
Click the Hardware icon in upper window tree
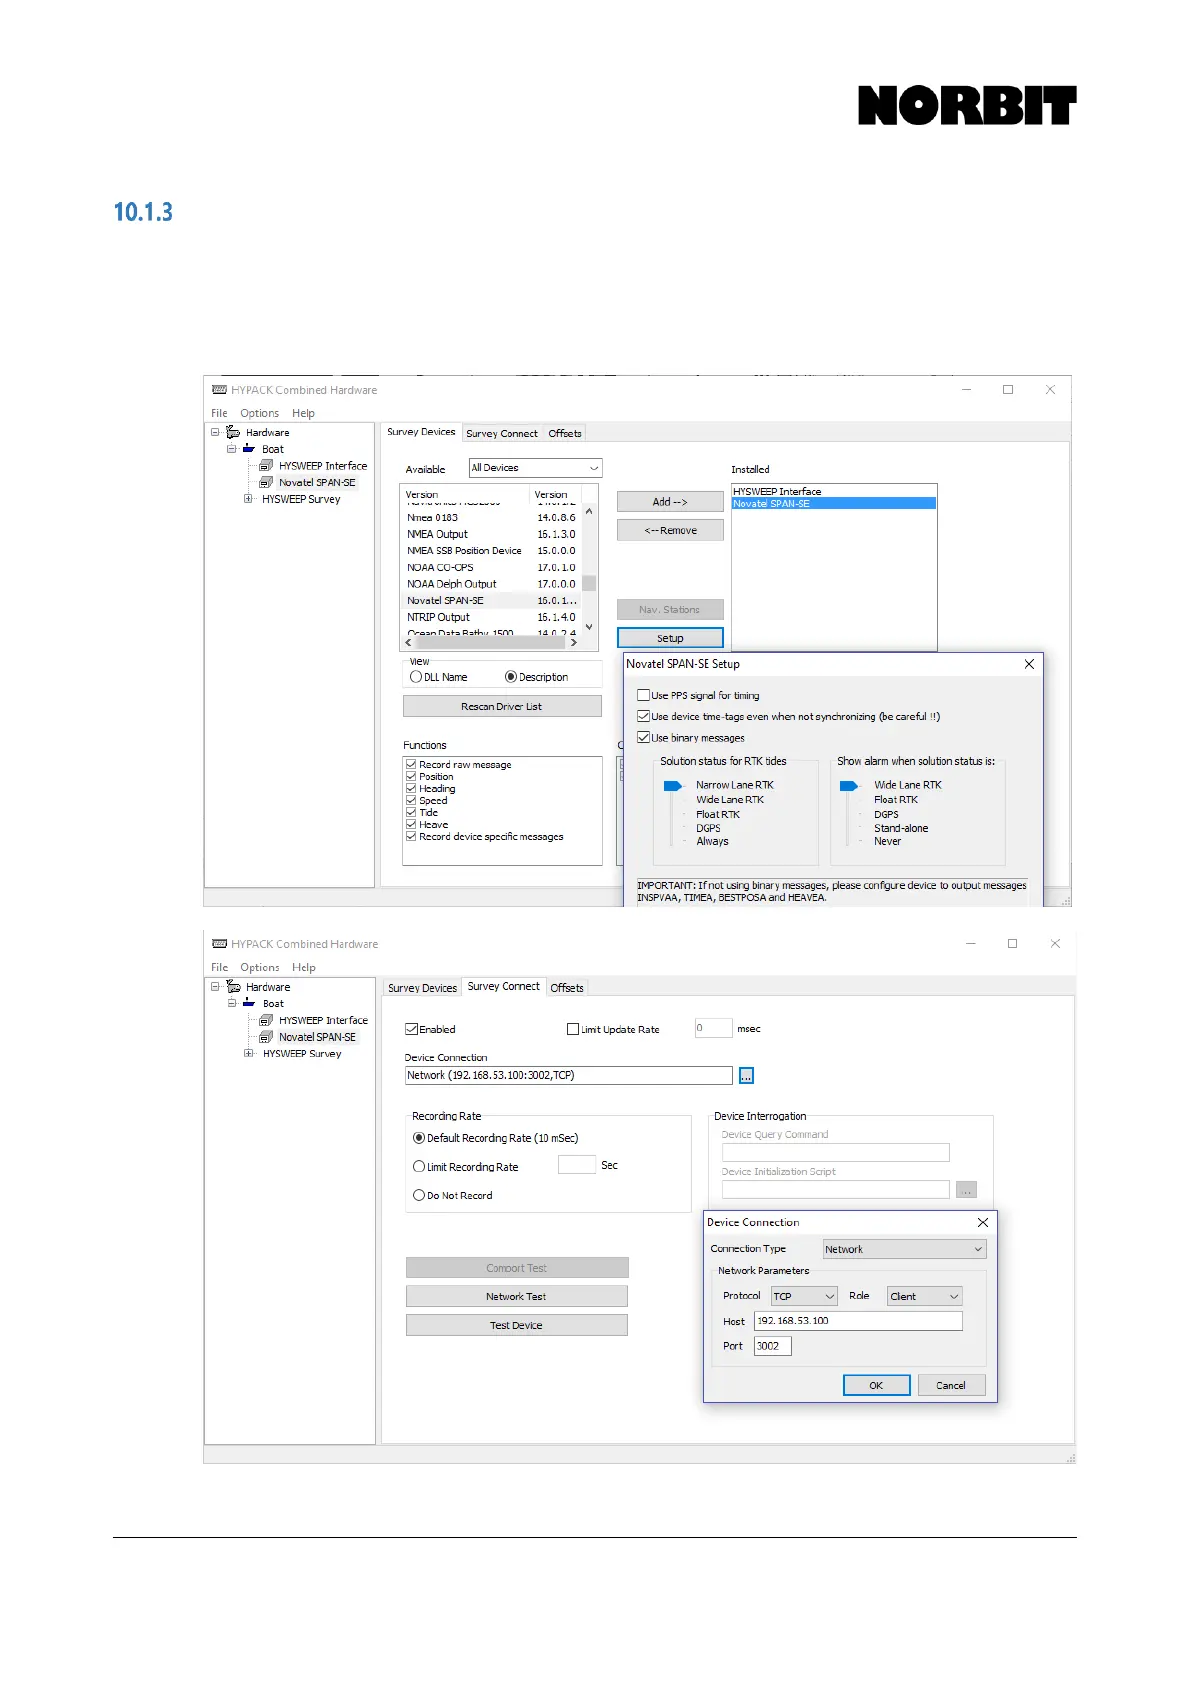[233, 432]
